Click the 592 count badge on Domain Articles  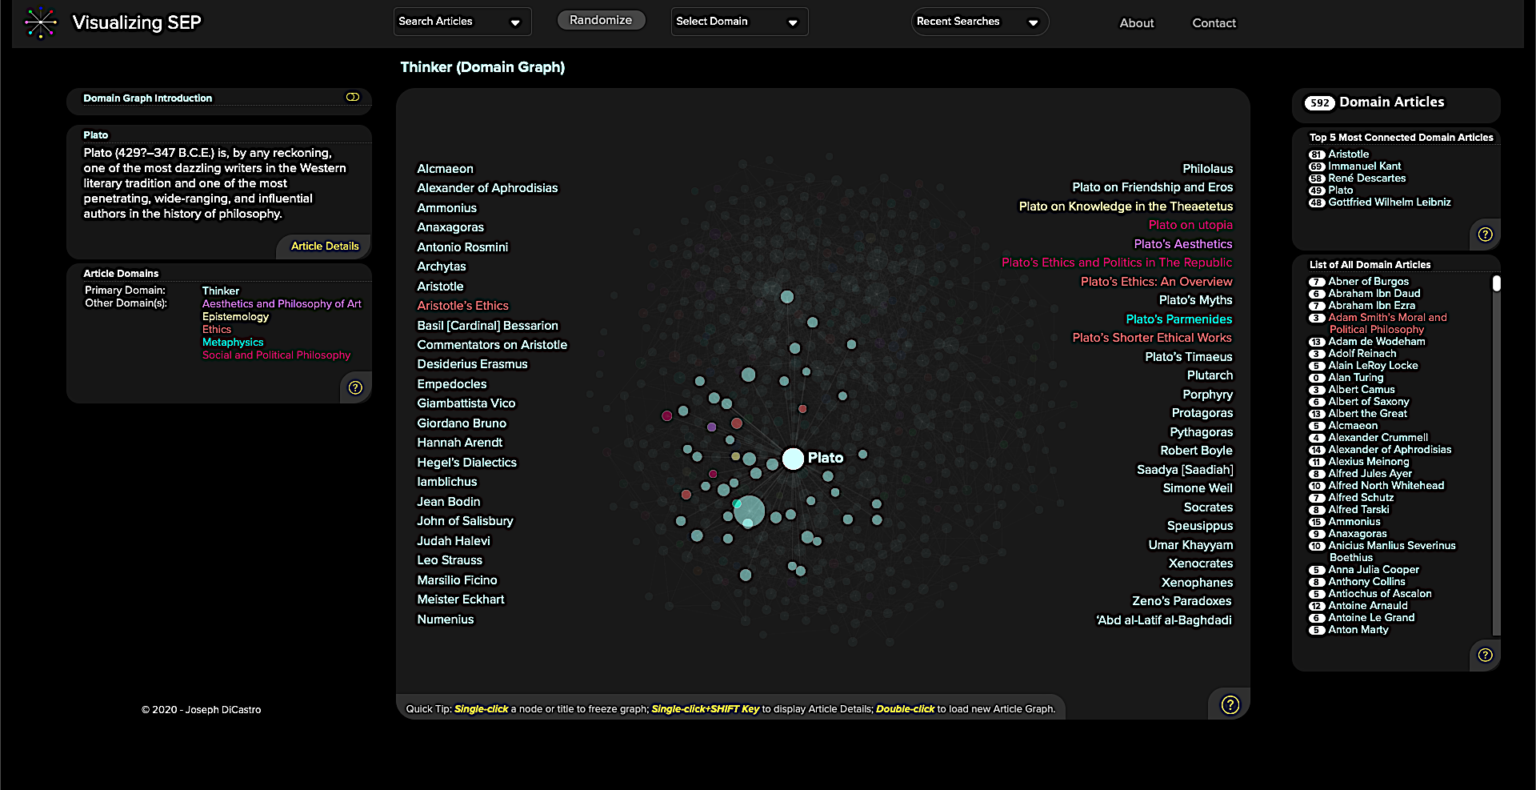[x=1320, y=102]
